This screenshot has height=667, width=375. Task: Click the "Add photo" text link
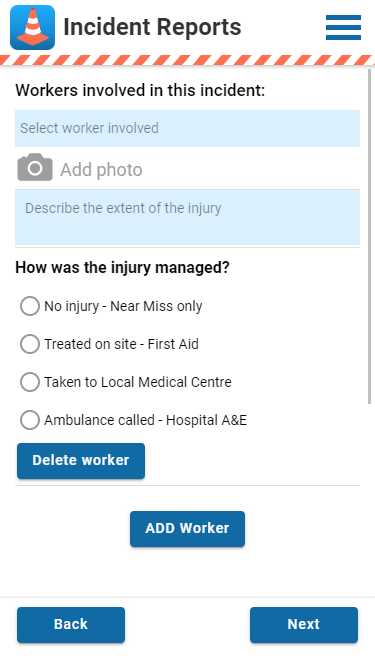[101, 170]
